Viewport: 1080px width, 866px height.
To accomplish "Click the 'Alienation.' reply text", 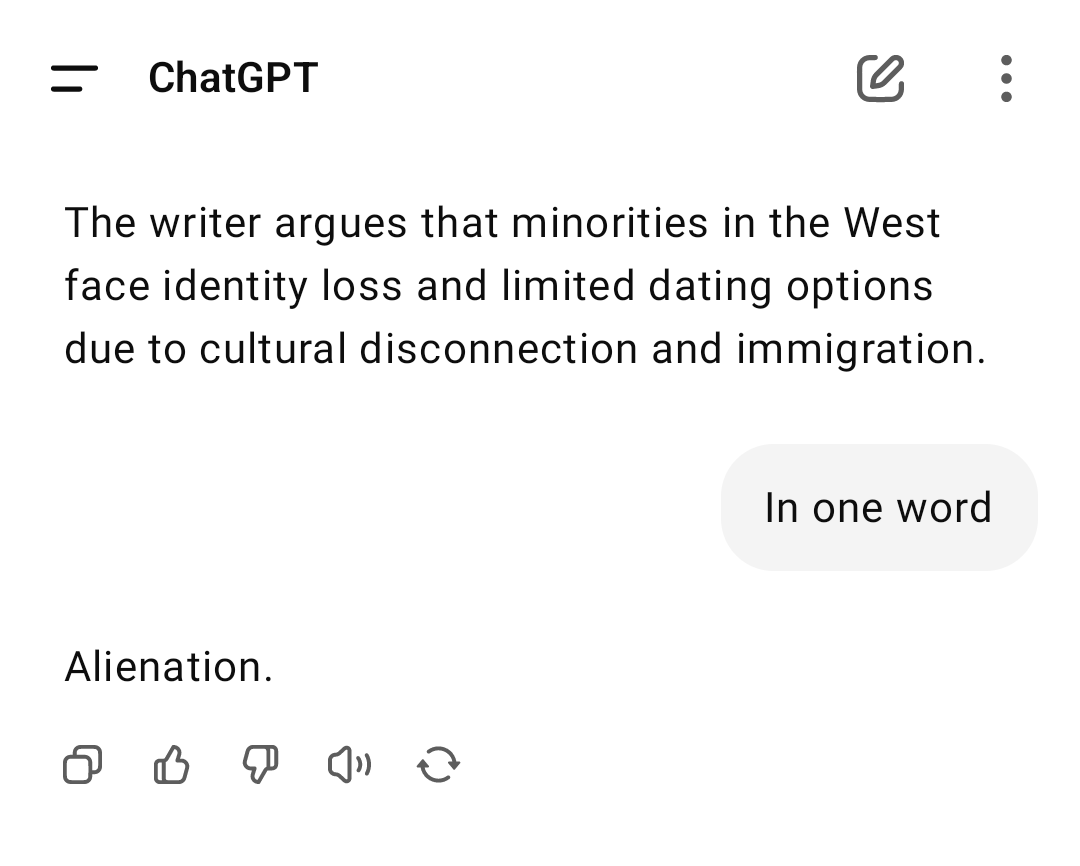I will 169,667.
